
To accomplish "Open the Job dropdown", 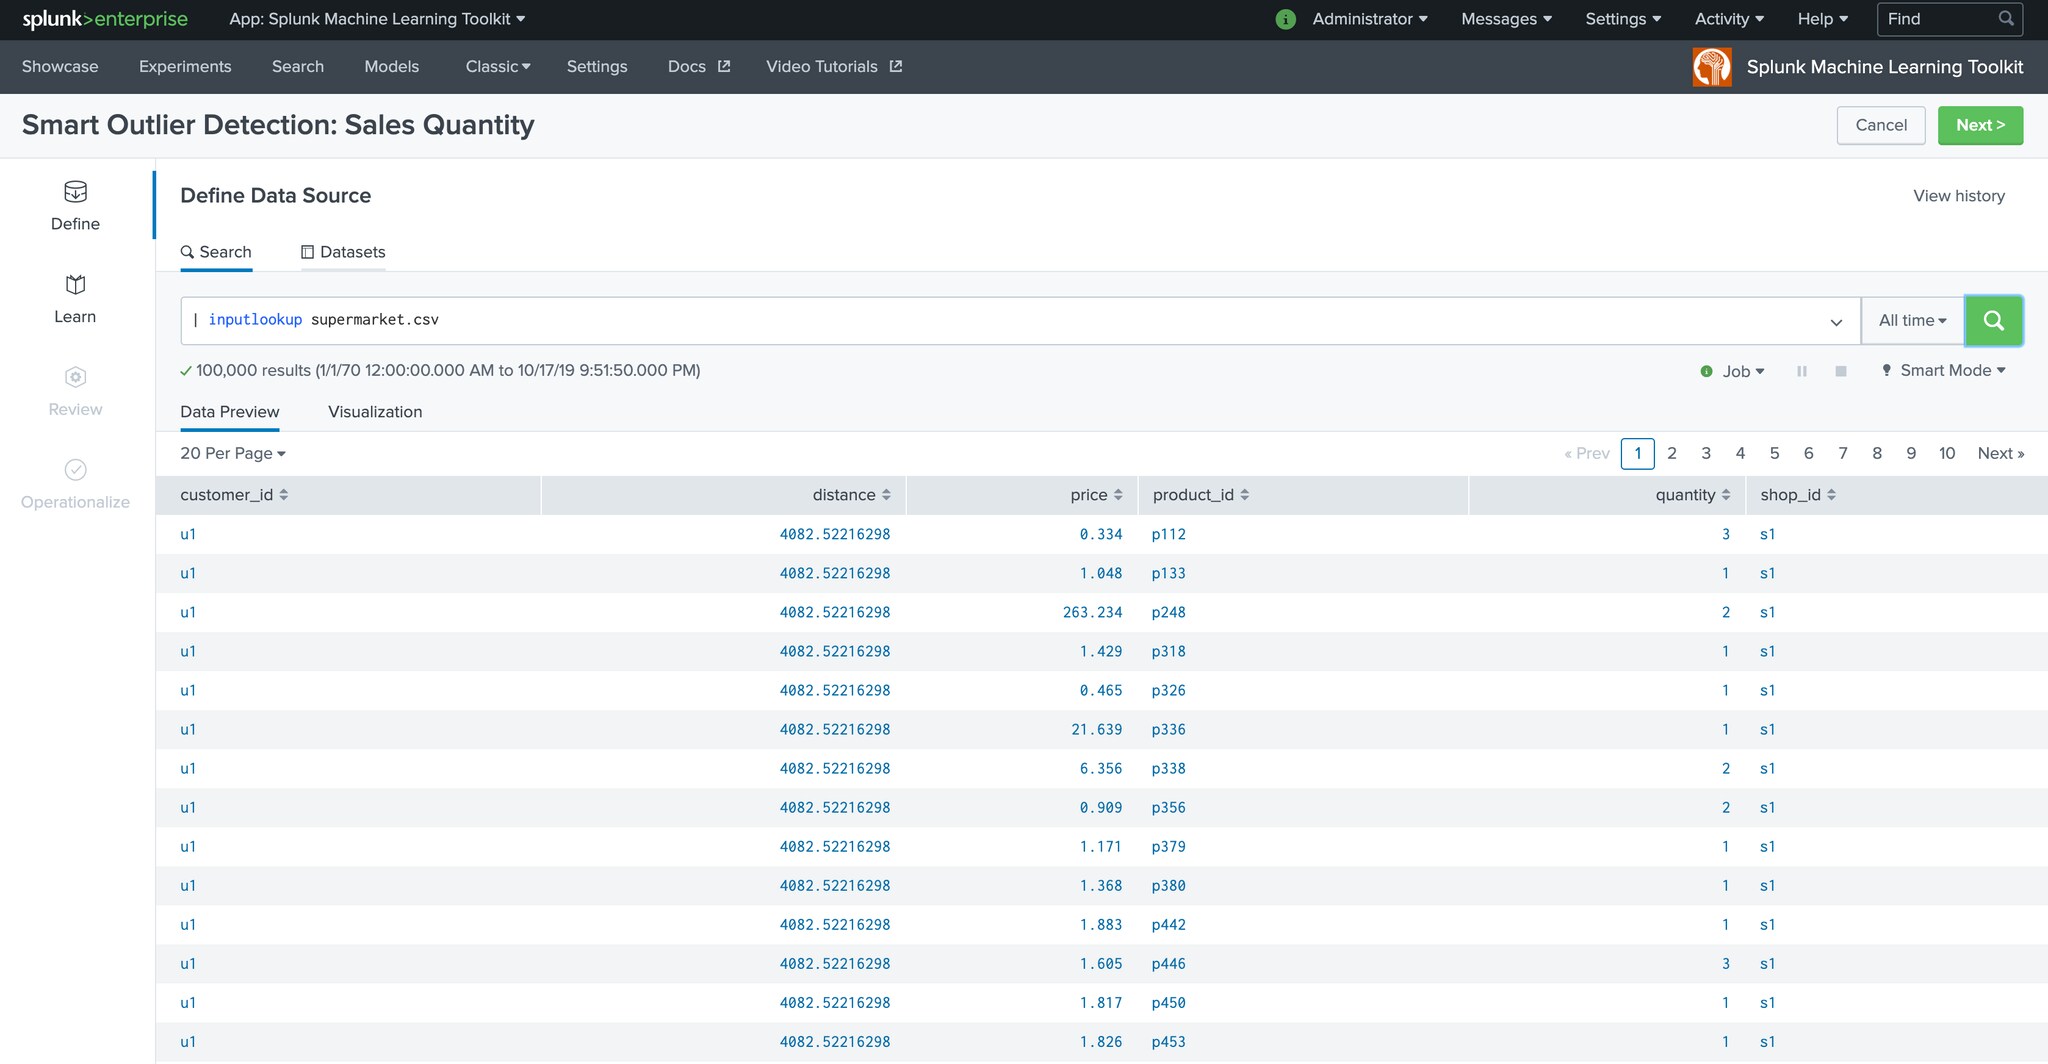I will [1743, 371].
